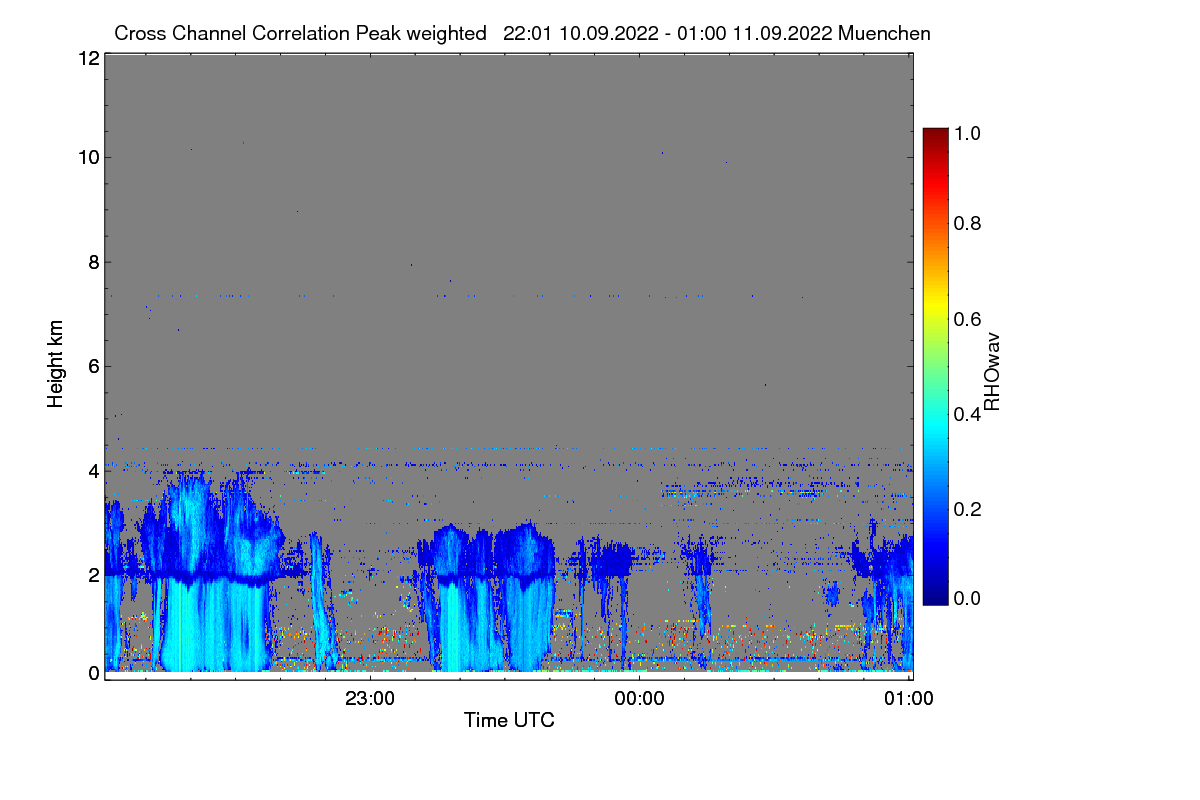Click the 1.0 colorbar label
The width and height of the screenshot is (1200, 800).
[969, 131]
